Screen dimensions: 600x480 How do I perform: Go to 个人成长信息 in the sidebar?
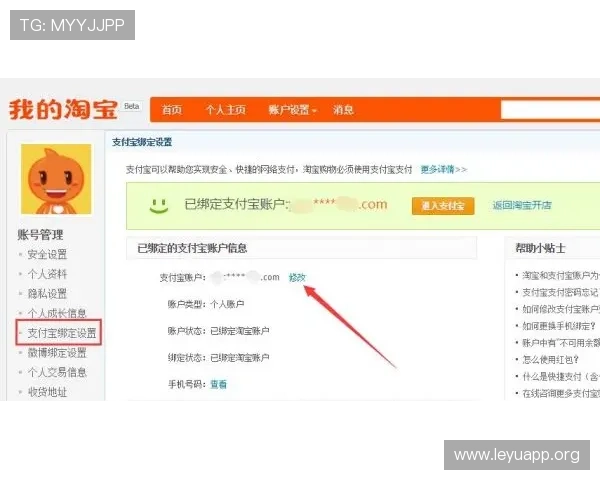point(57,313)
